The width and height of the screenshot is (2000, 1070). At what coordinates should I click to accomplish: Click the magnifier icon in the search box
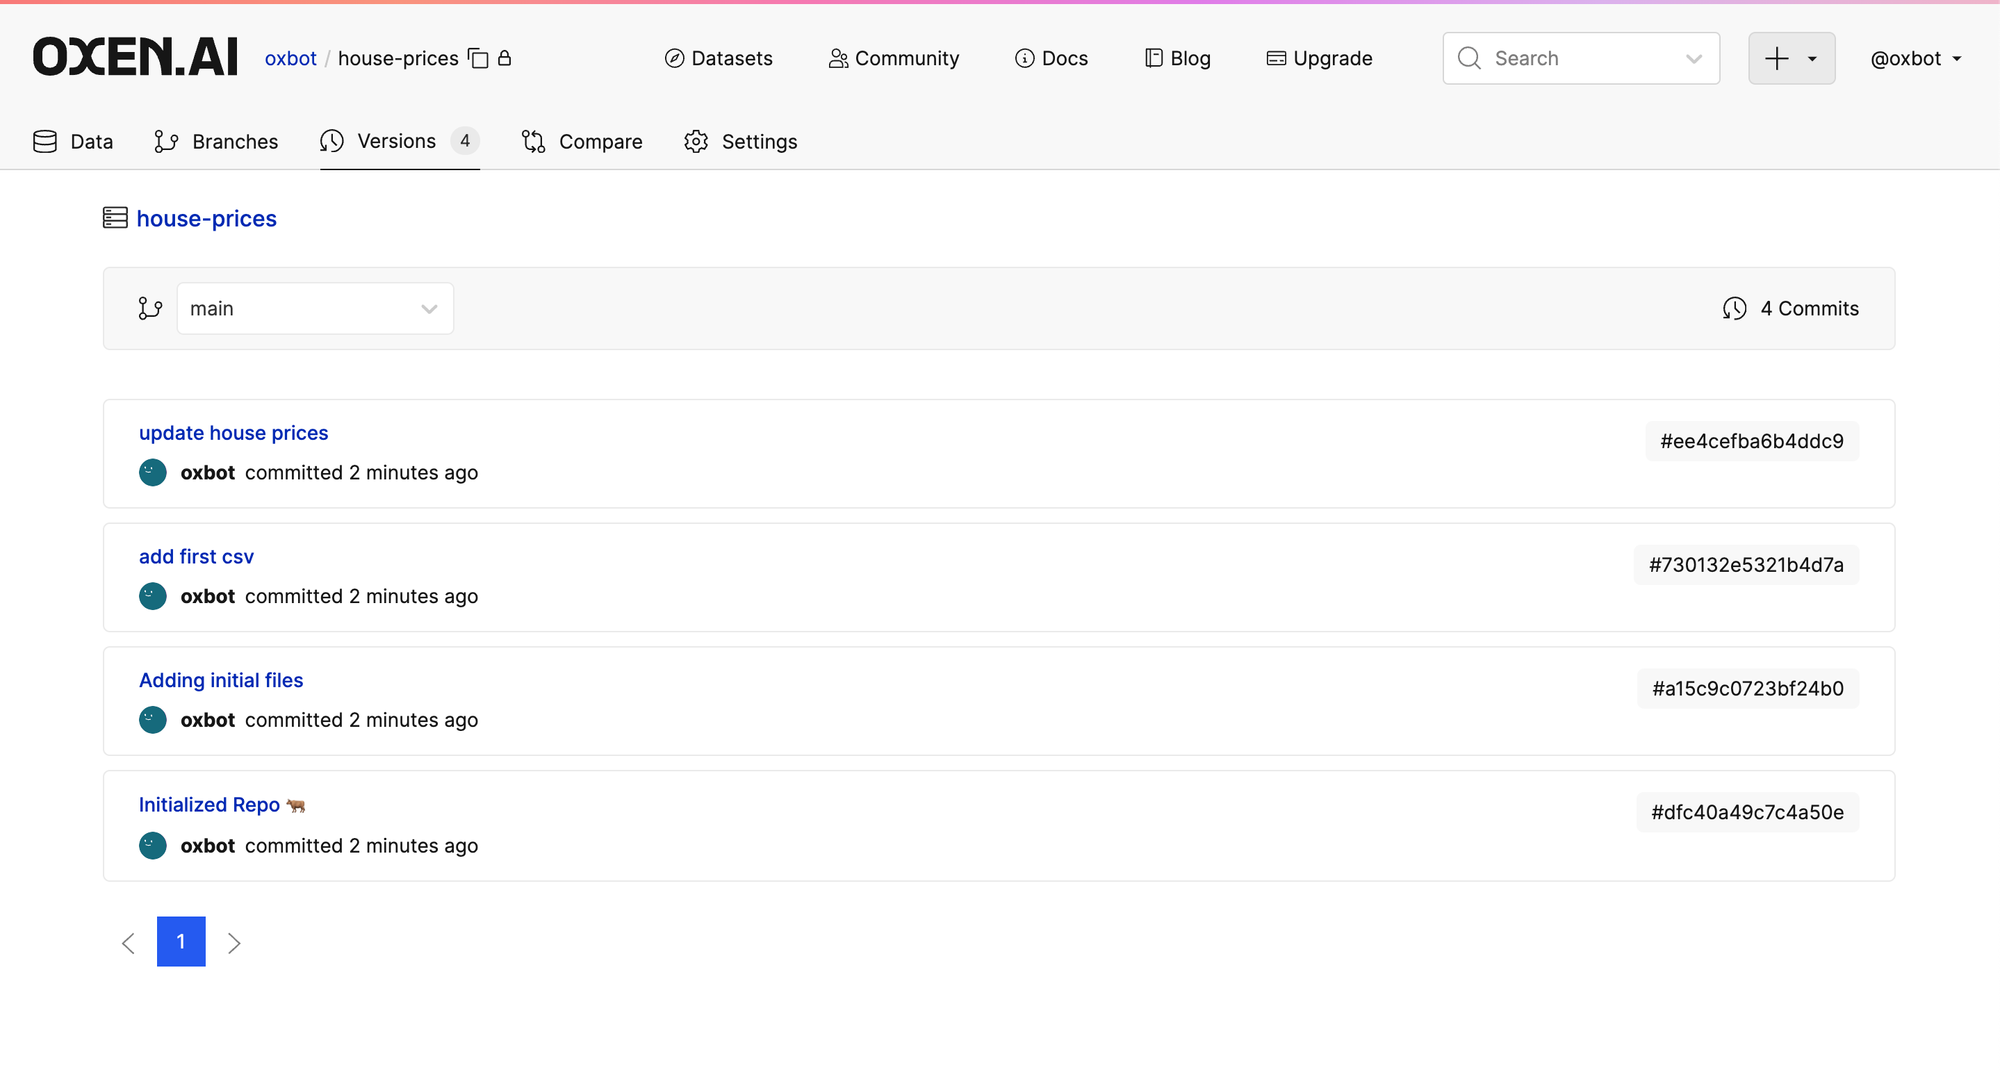pyautogui.click(x=1469, y=58)
